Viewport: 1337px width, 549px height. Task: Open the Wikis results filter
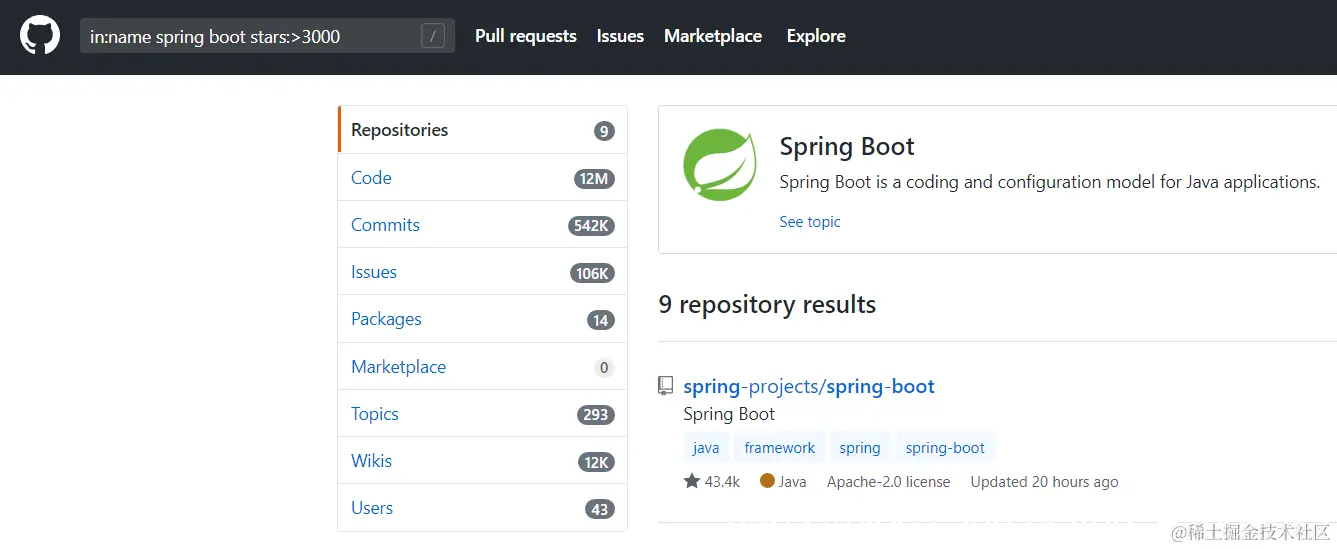371,461
